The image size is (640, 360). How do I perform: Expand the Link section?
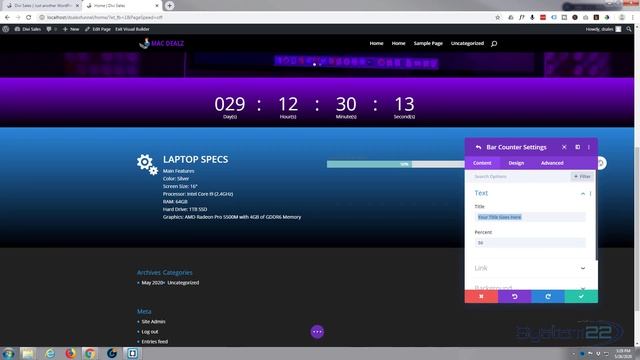[x=530, y=268]
